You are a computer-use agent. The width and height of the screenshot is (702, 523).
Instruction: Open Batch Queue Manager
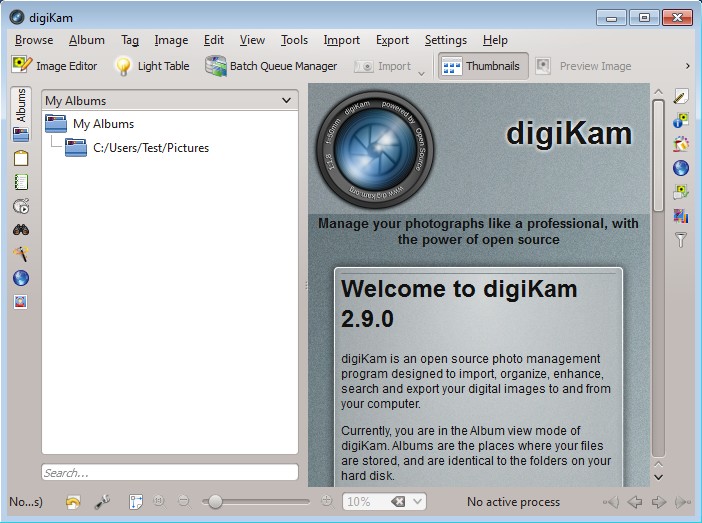[x=257, y=66]
